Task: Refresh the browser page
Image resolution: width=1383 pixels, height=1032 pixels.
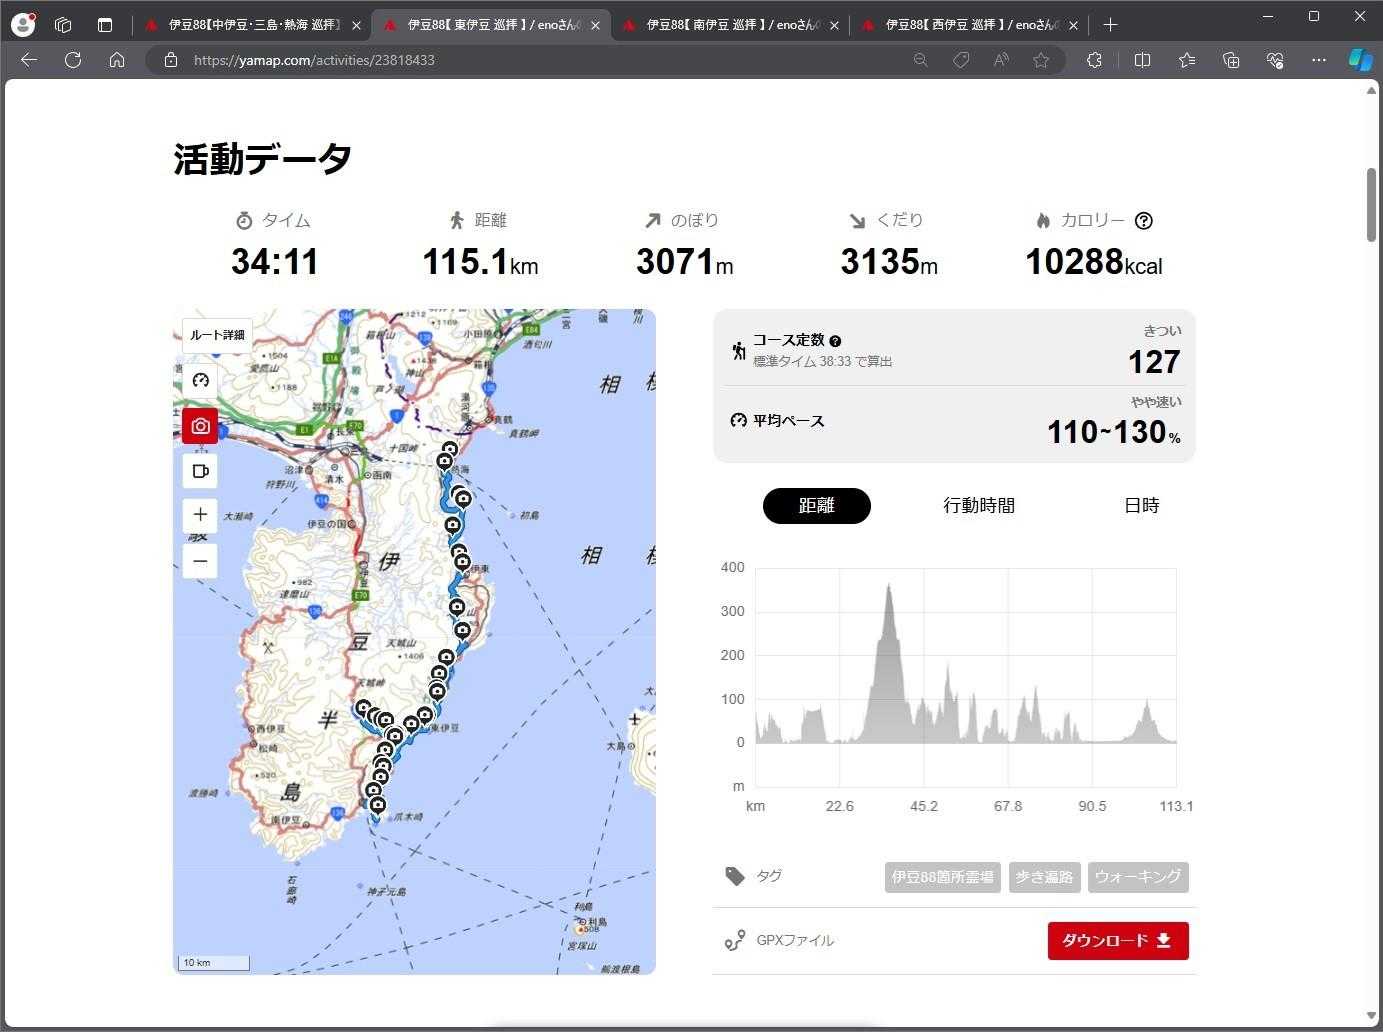Action: [73, 60]
